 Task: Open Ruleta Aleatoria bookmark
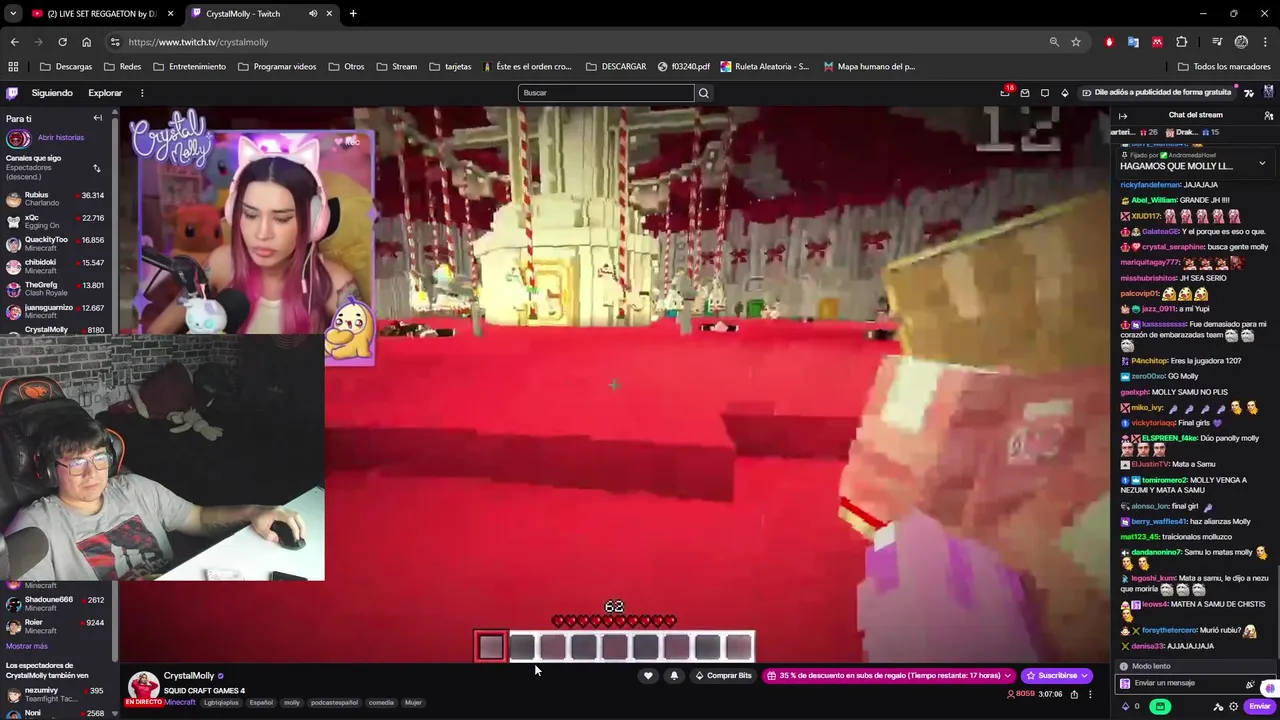pyautogui.click(x=765, y=67)
